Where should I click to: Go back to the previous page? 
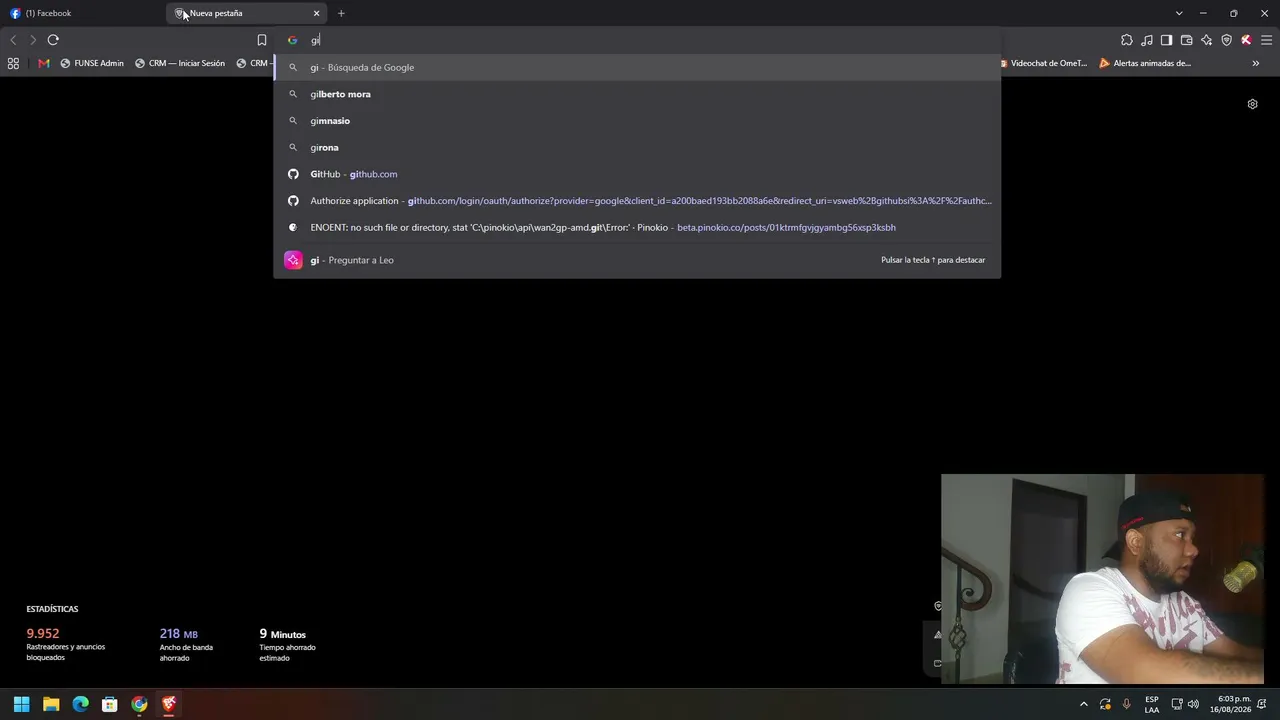tap(13, 40)
